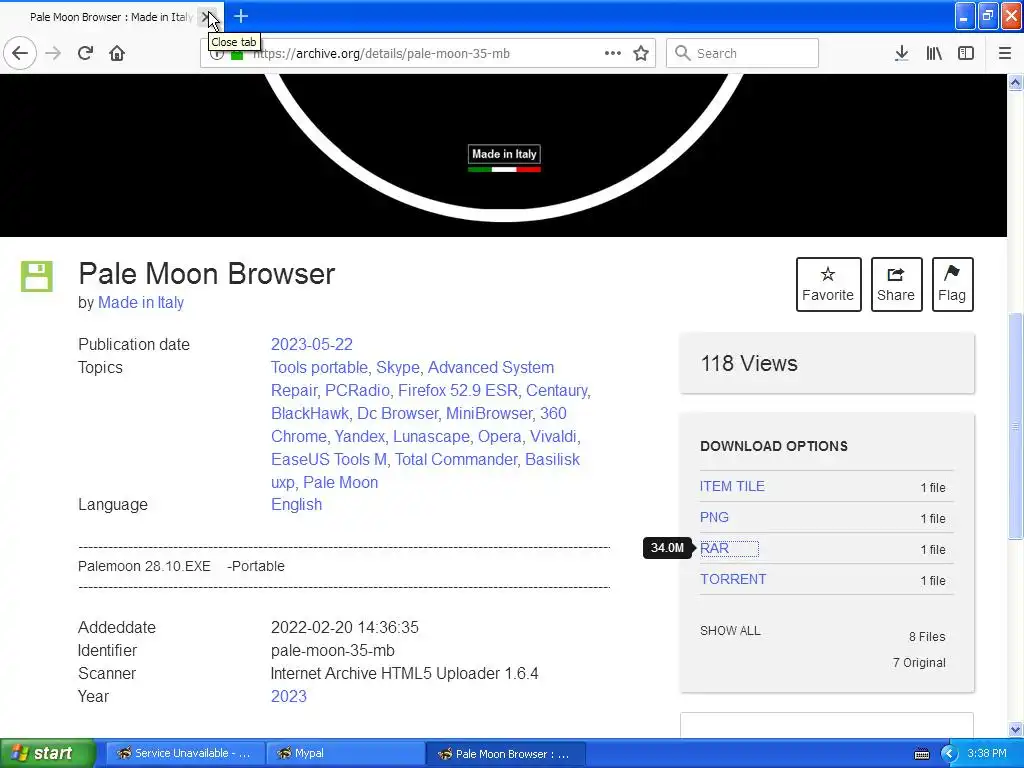The height and width of the screenshot is (768, 1024).
Task: Flag this item
Action: pos(953,284)
